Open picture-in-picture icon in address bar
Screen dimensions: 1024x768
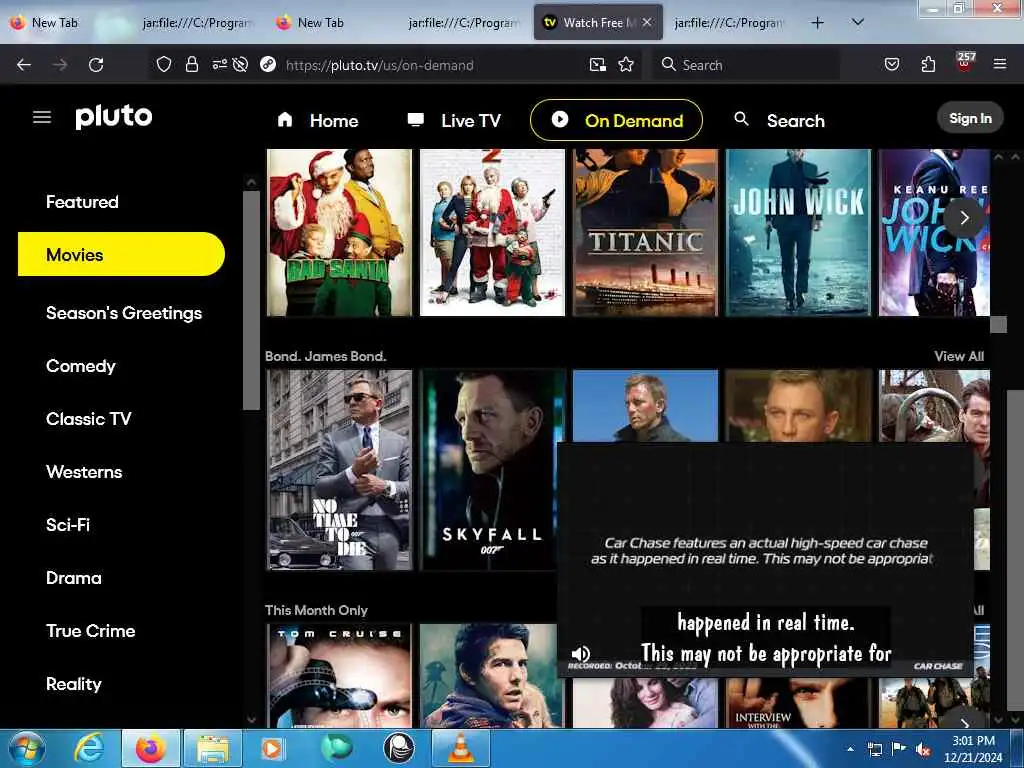pos(597,64)
